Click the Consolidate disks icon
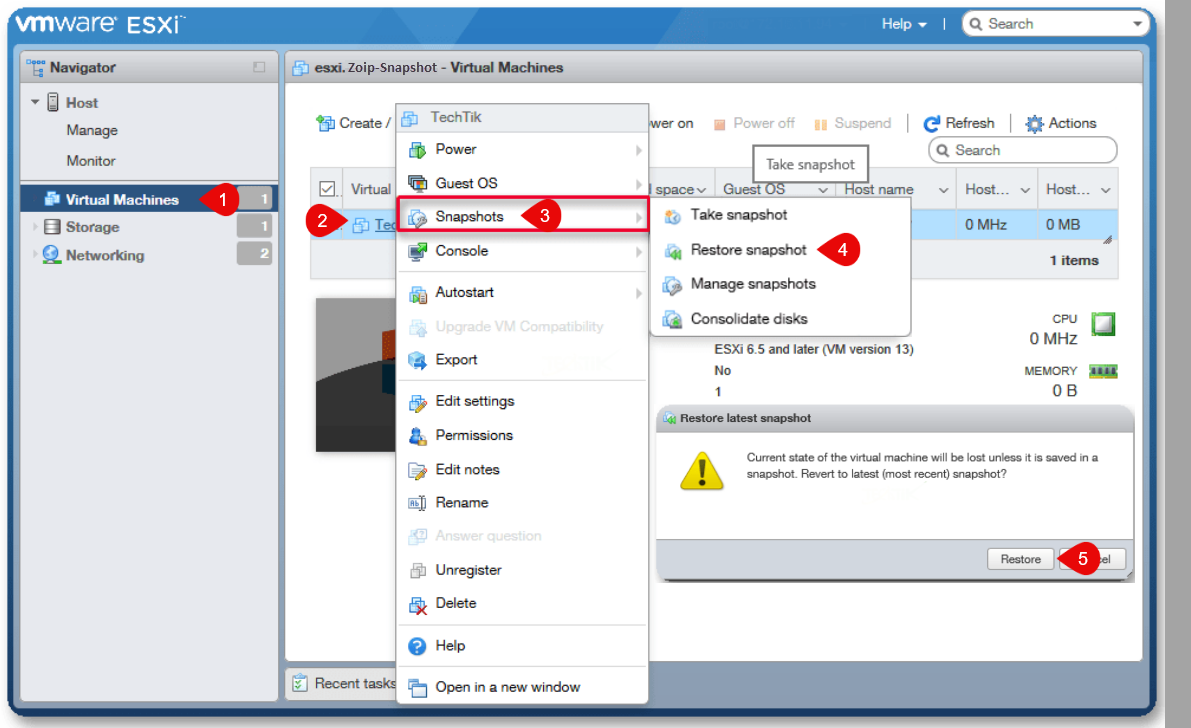 click(672, 319)
